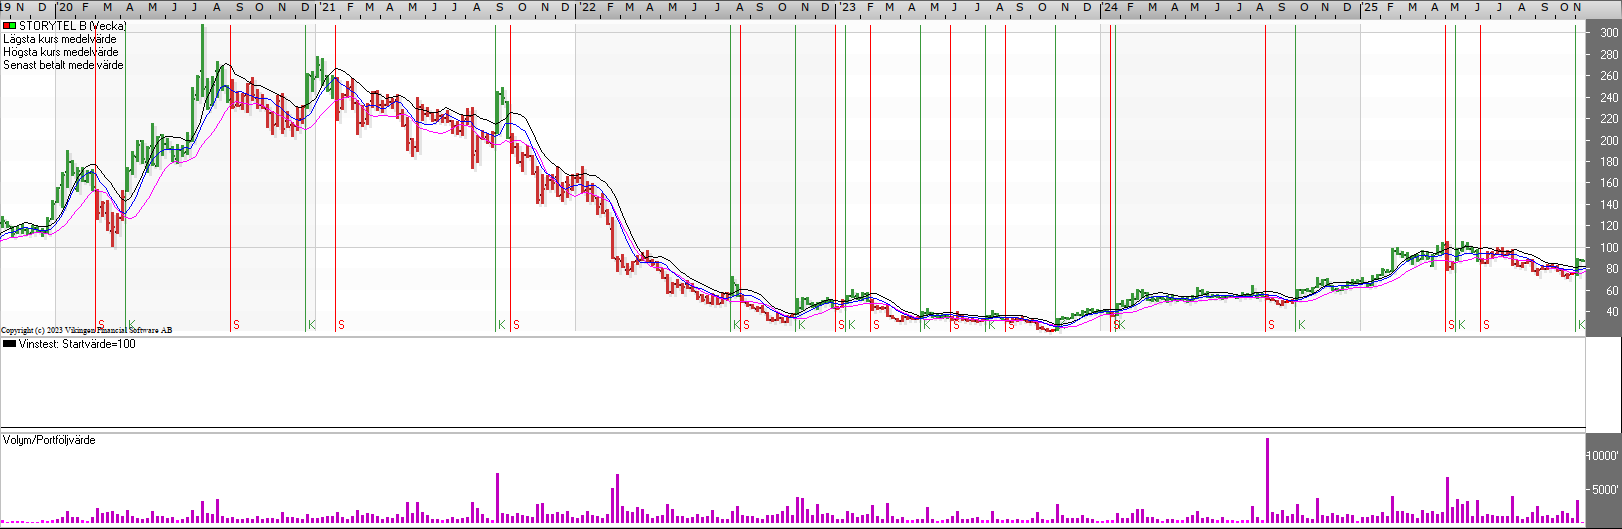Click the 'Volym/Portföljvärde' panel label
The height and width of the screenshot is (529, 1622).
[49, 440]
